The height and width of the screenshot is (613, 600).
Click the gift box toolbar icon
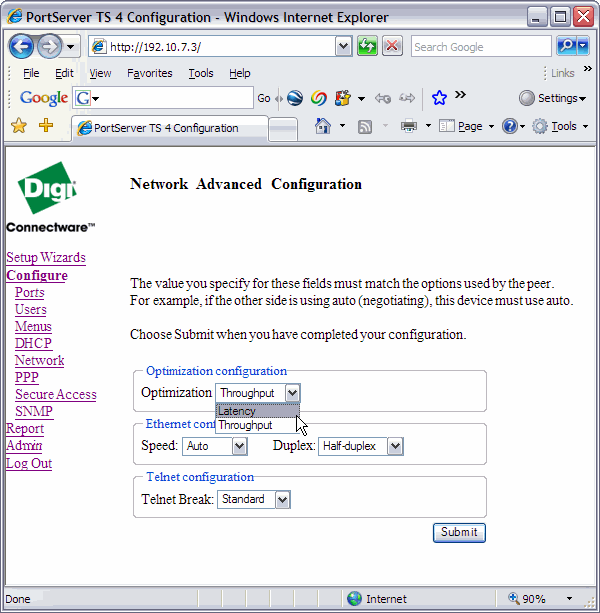(x=343, y=98)
